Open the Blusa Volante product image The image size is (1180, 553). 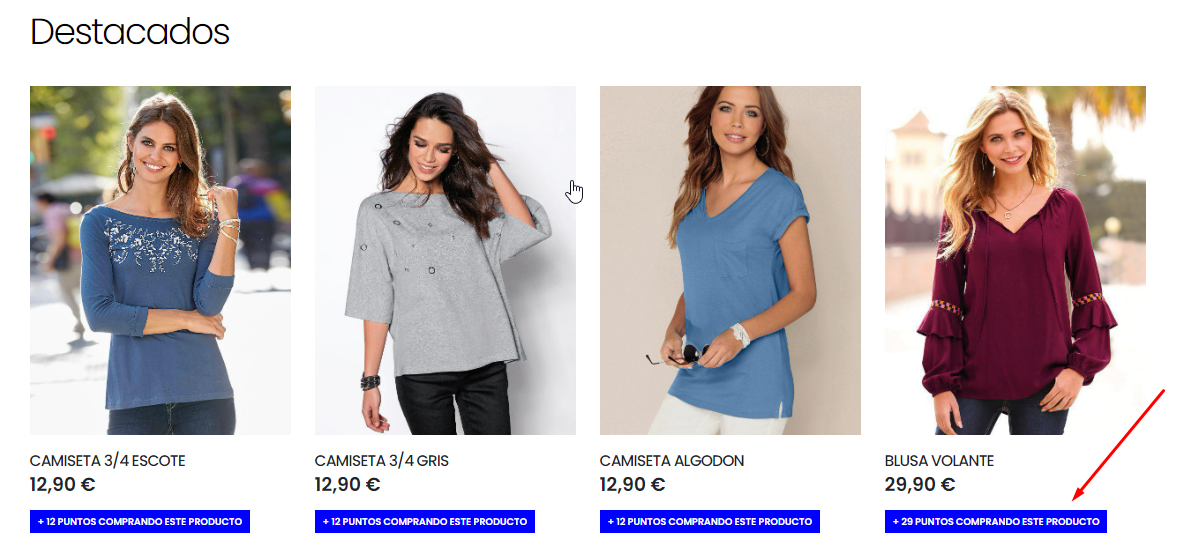pos(1015,260)
